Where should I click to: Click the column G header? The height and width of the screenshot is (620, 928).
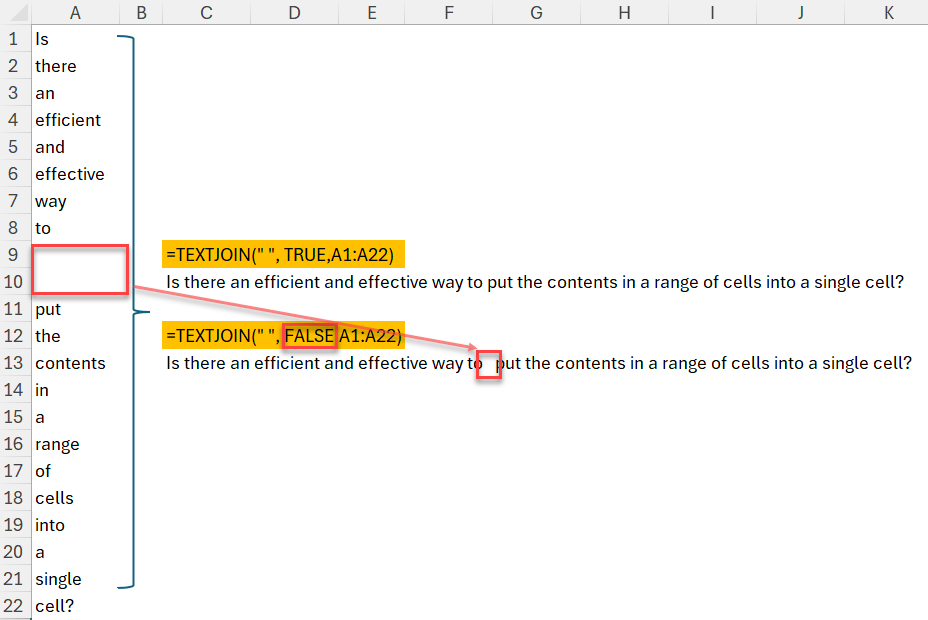pyautogui.click(x=536, y=12)
